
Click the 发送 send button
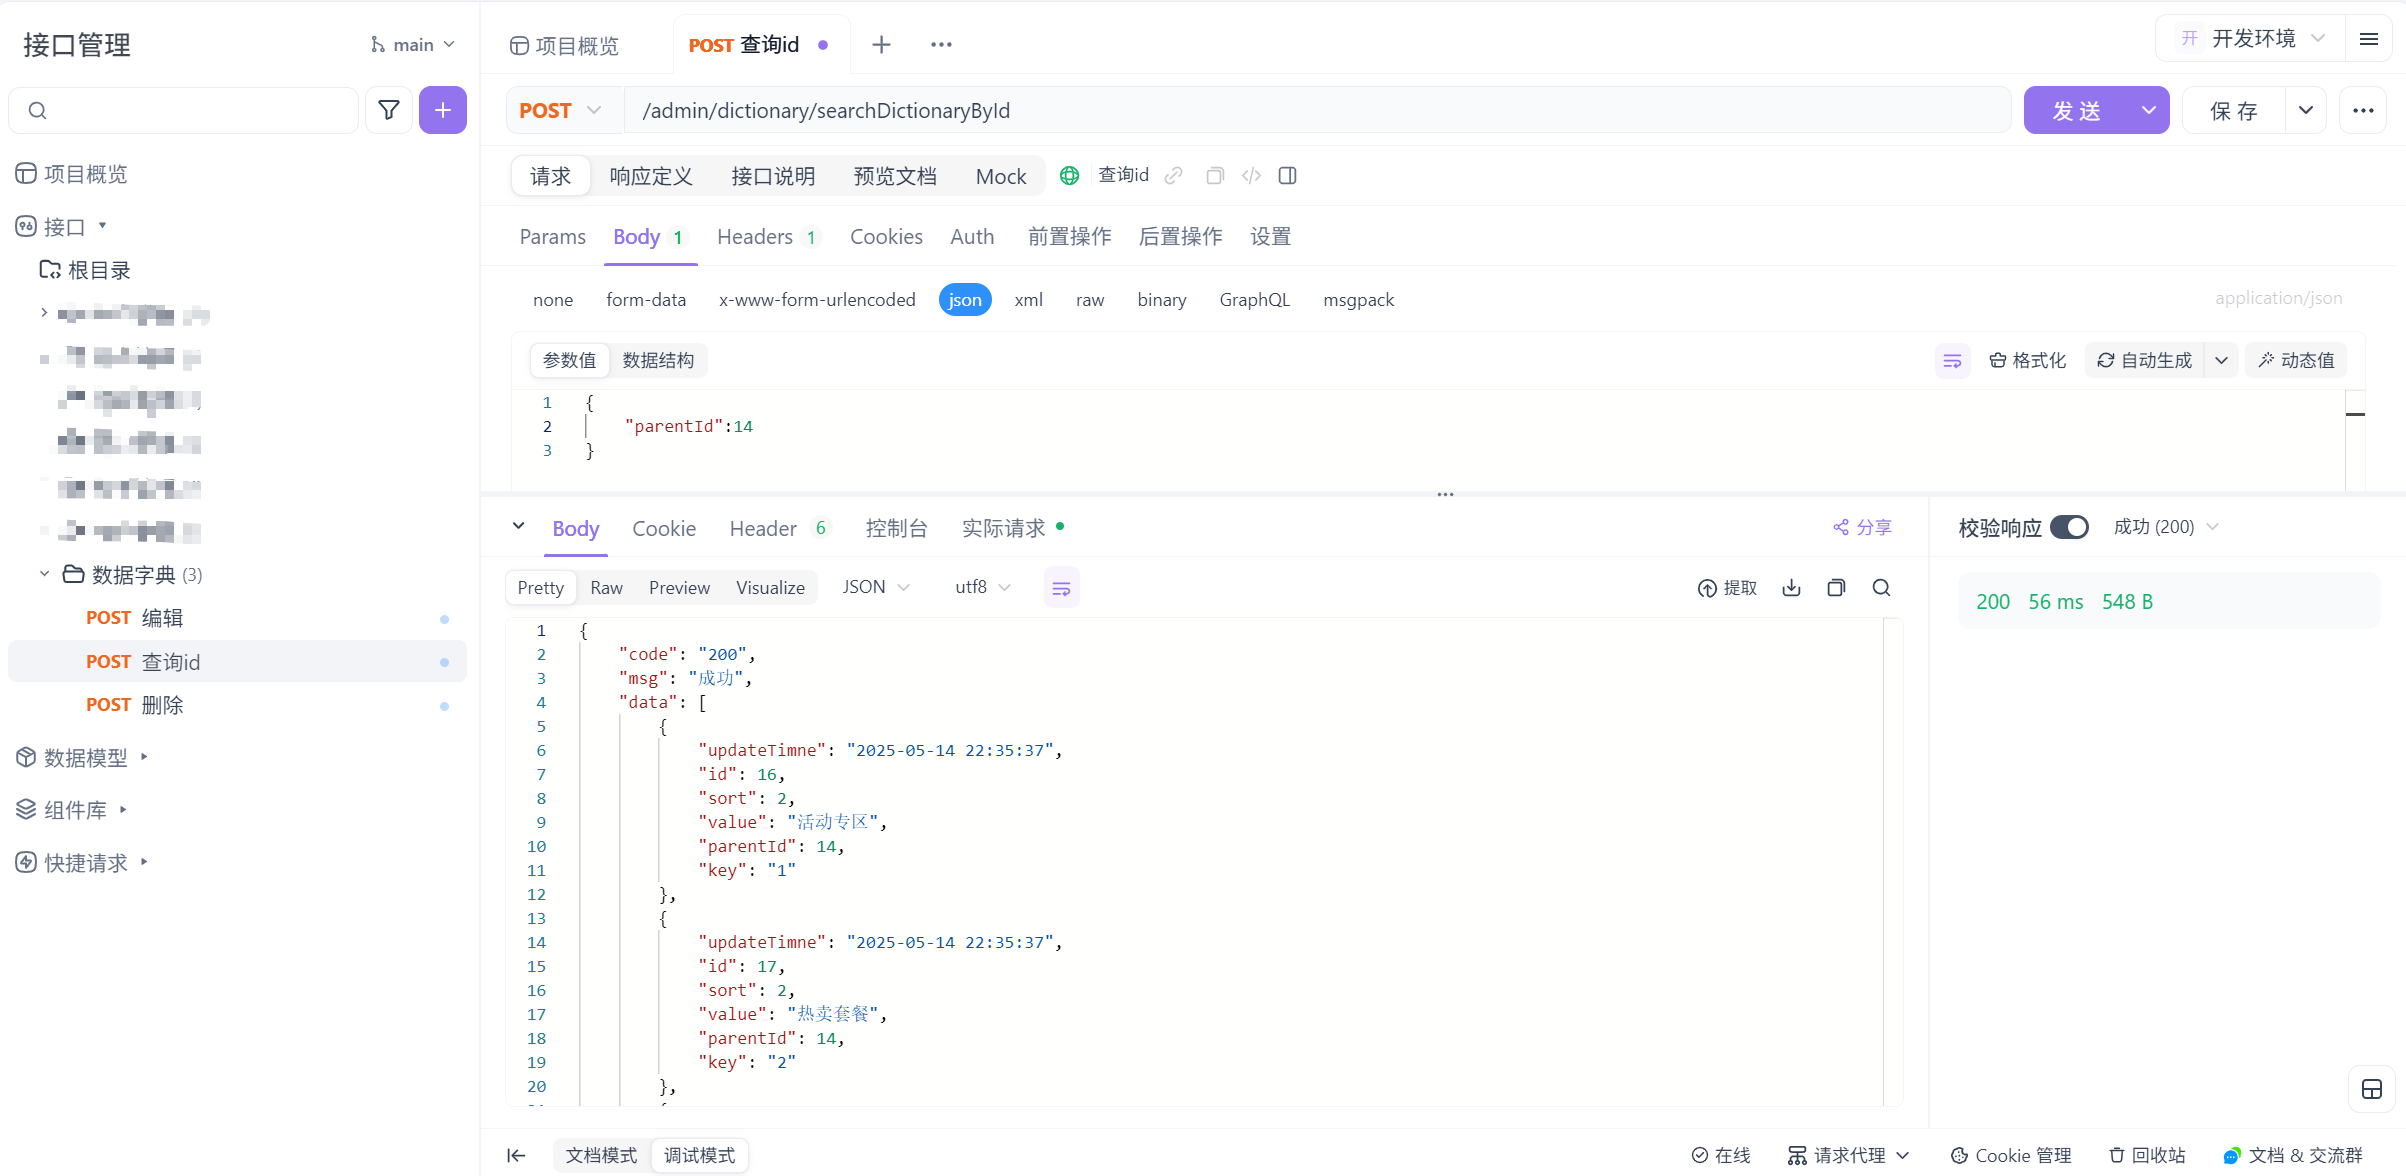coord(2077,110)
